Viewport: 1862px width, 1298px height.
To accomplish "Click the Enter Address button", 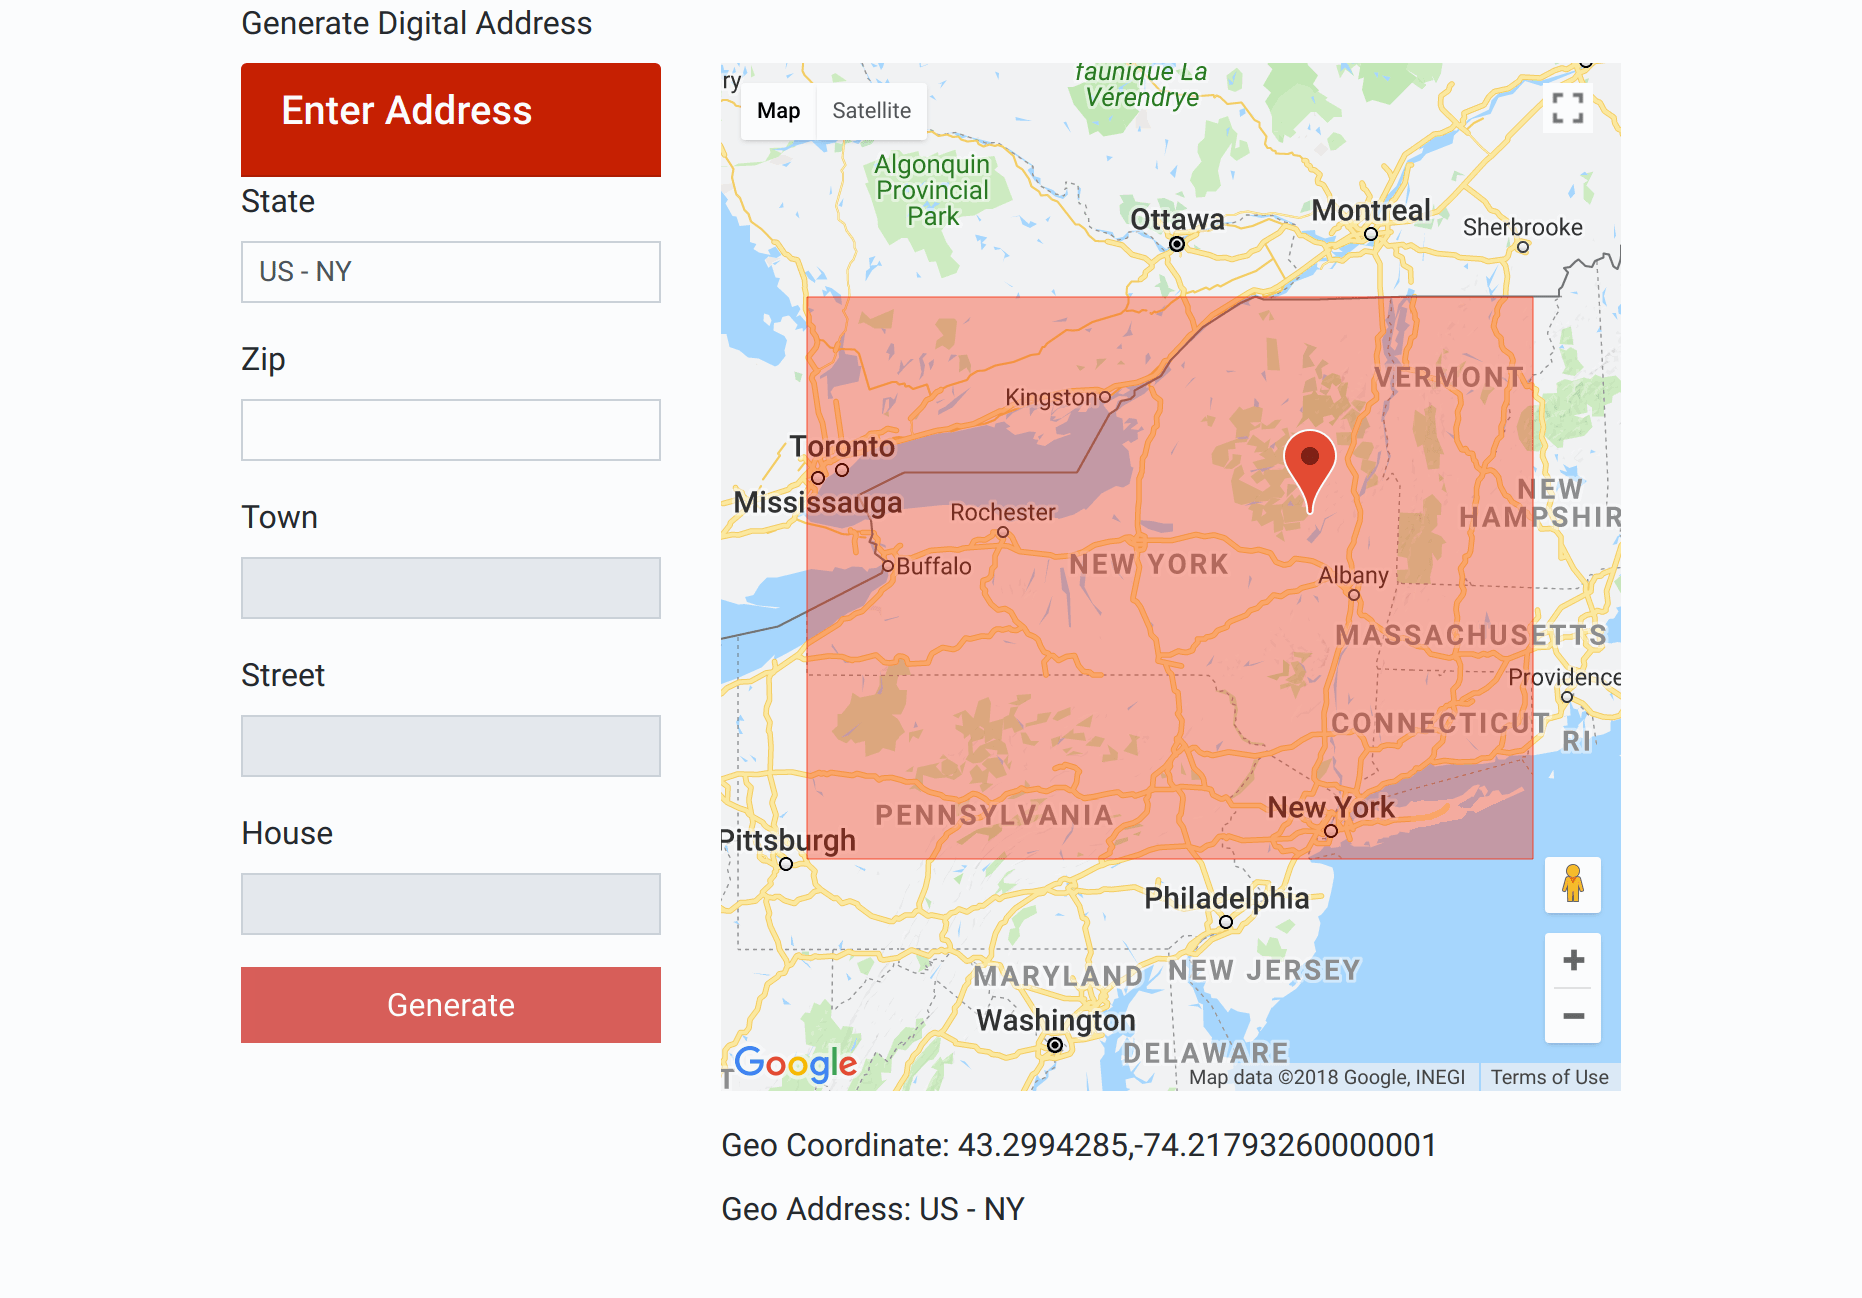I will pyautogui.click(x=450, y=111).
